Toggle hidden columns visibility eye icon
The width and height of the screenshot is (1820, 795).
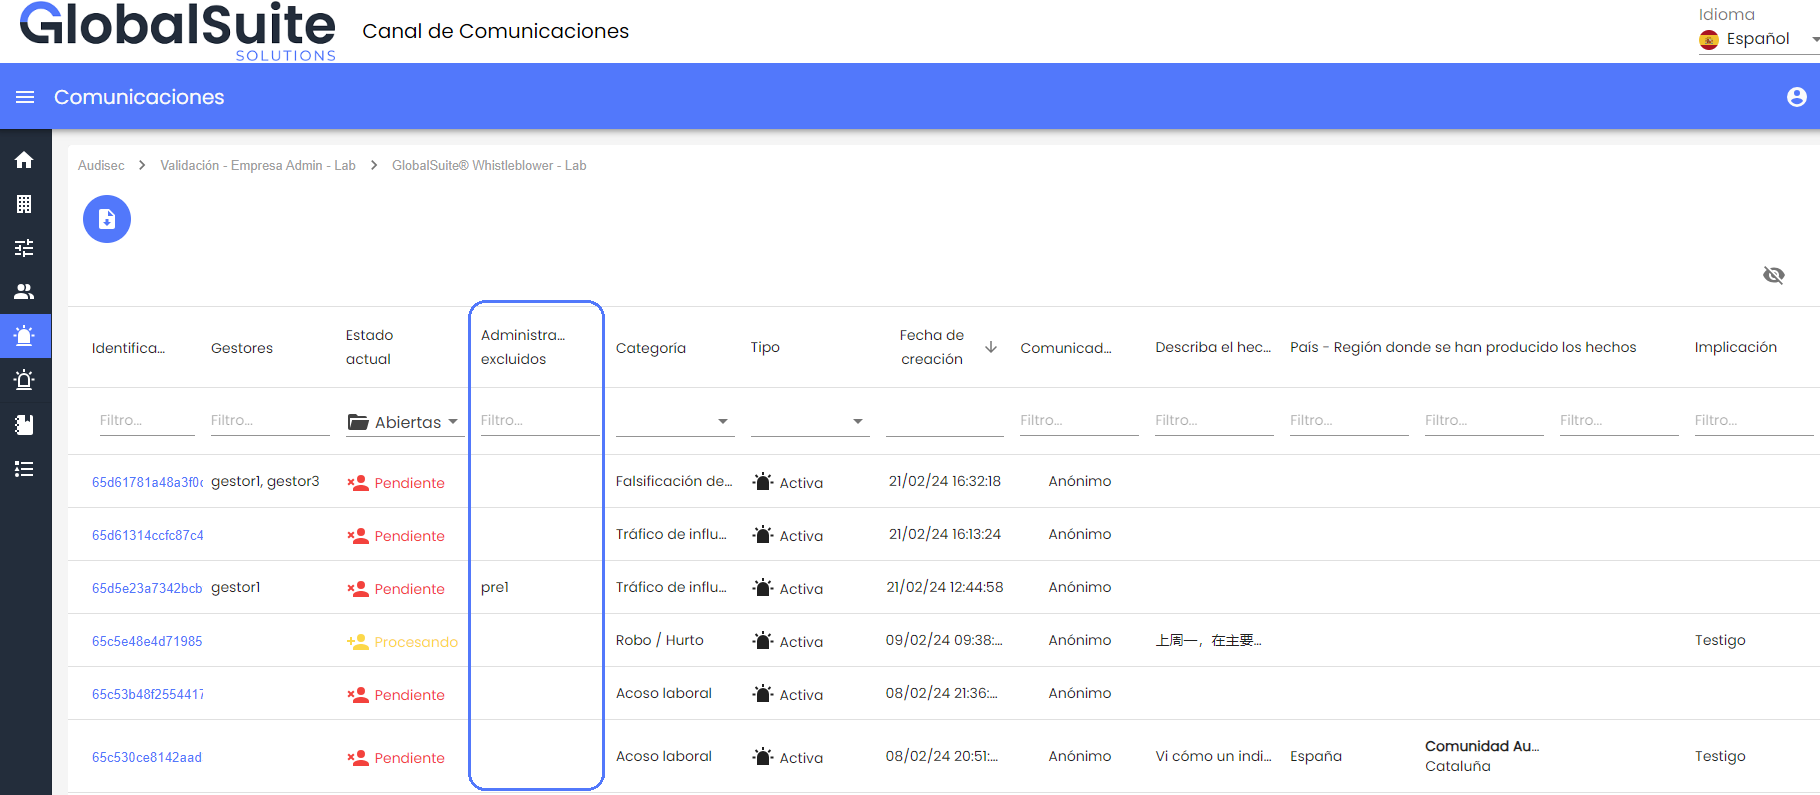point(1773,275)
